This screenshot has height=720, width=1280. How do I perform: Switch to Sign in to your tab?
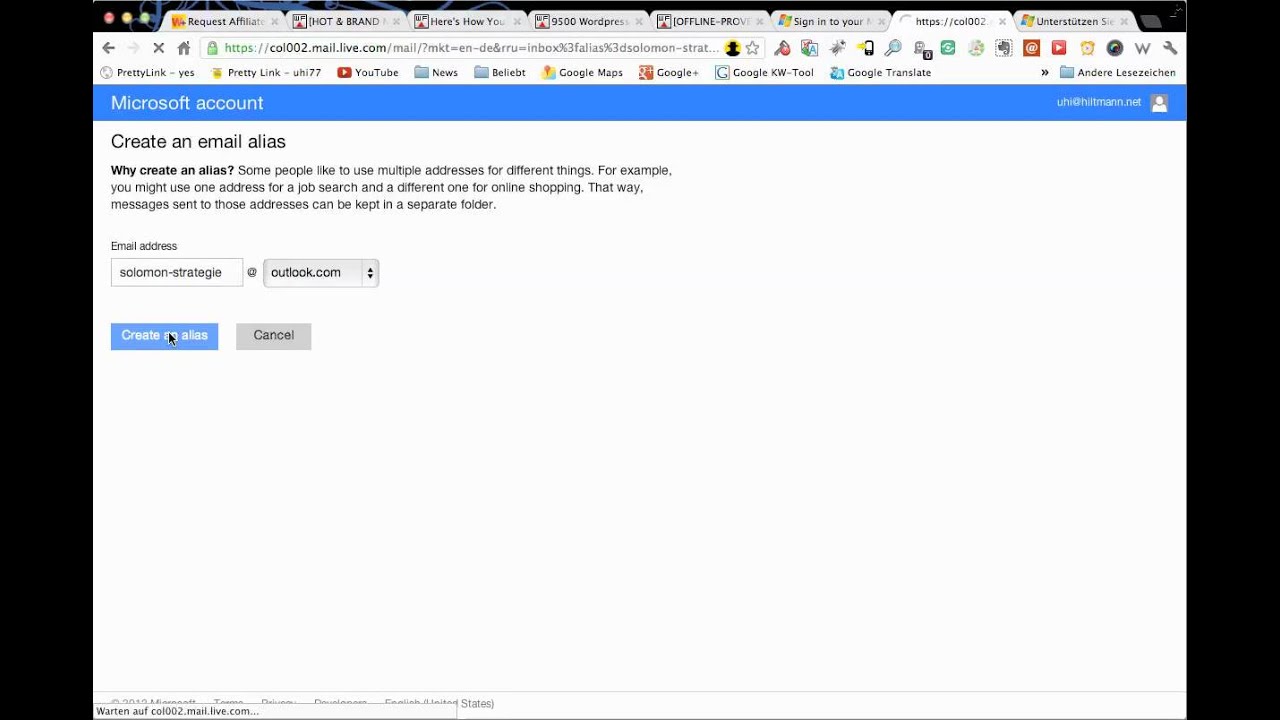pyautogui.click(x=830, y=21)
